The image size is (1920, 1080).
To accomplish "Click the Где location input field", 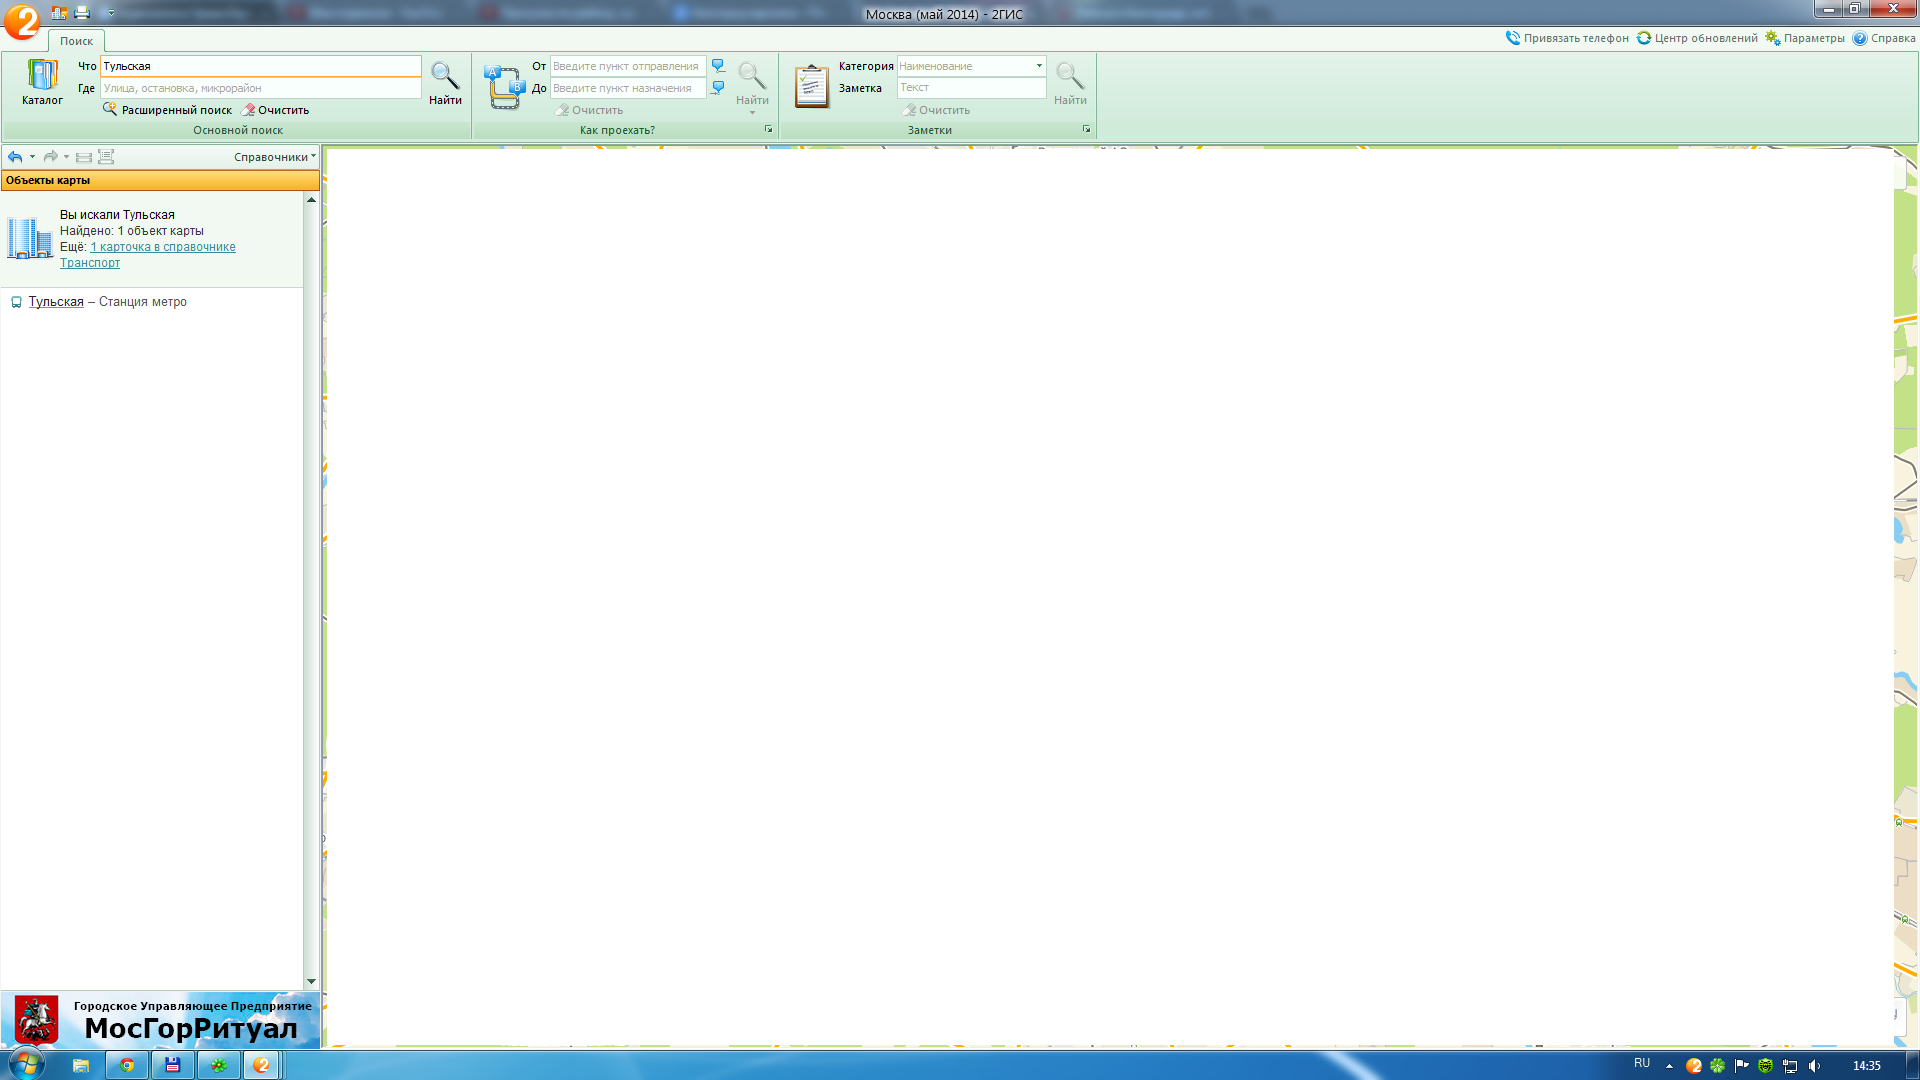I will (260, 88).
